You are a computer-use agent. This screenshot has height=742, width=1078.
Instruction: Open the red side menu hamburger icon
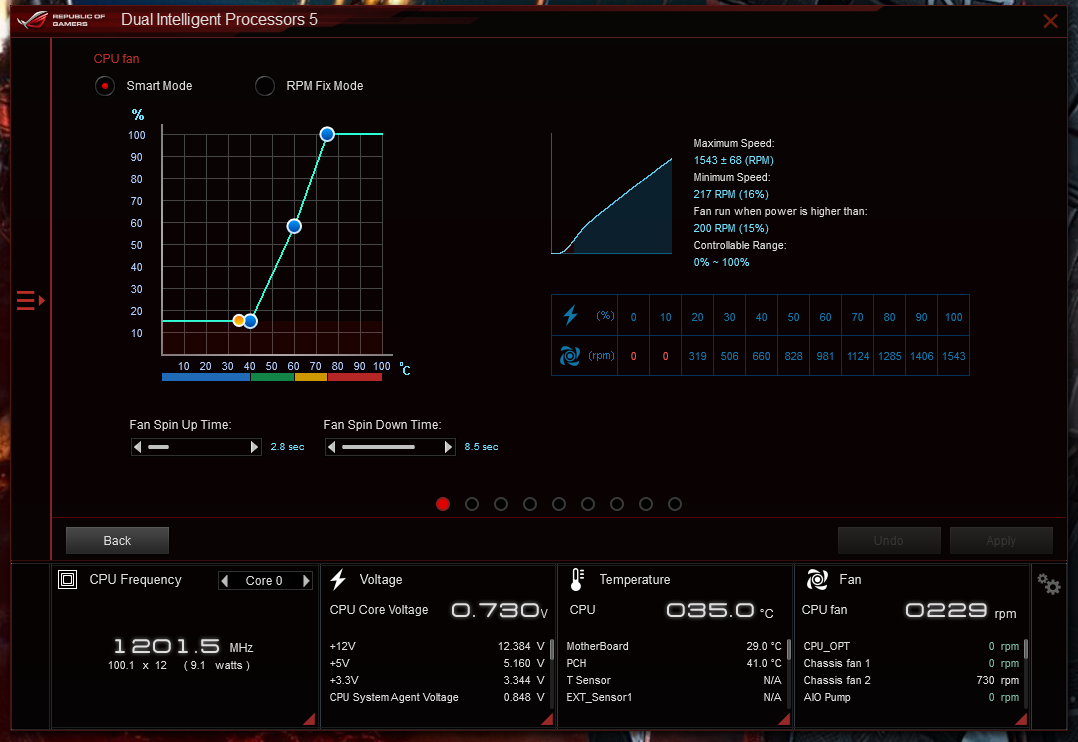[x=30, y=301]
